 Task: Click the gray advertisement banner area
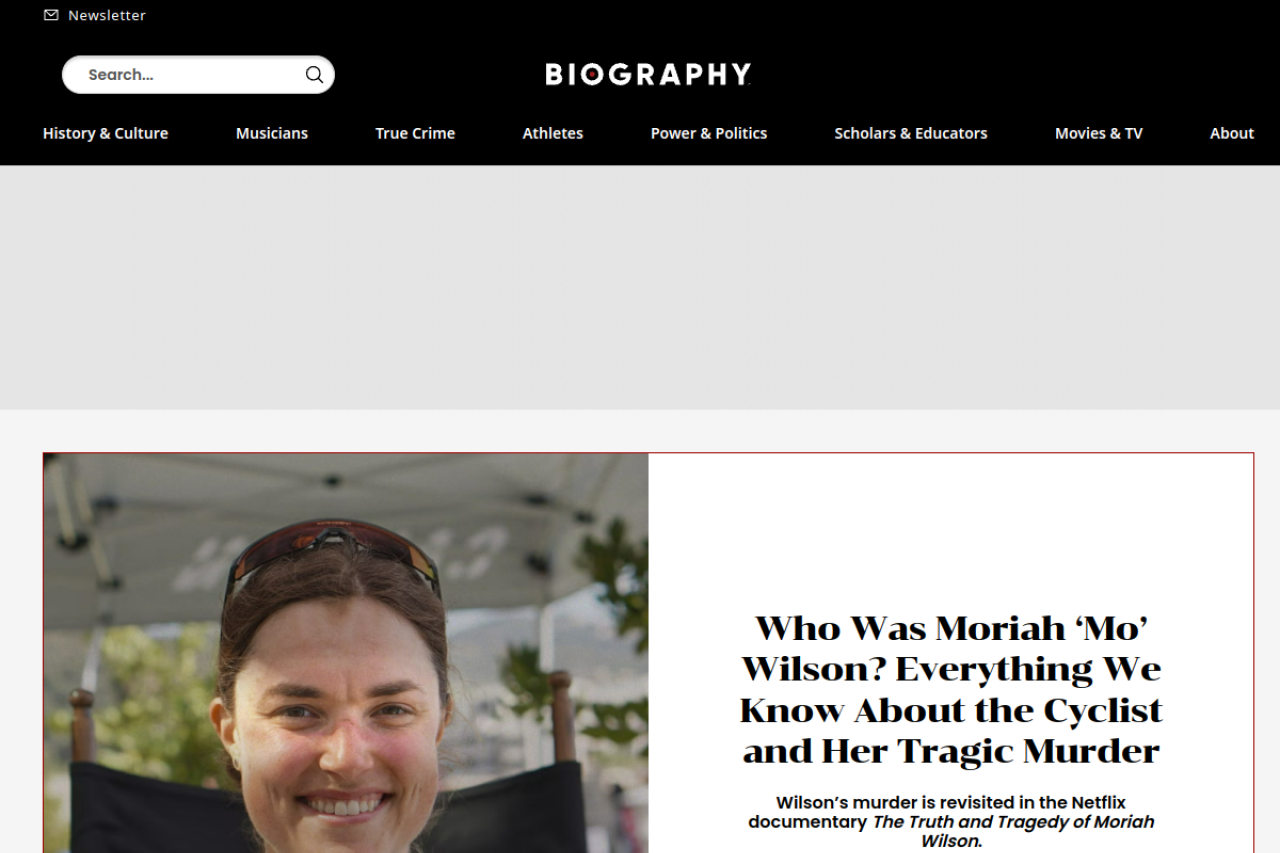640,287
